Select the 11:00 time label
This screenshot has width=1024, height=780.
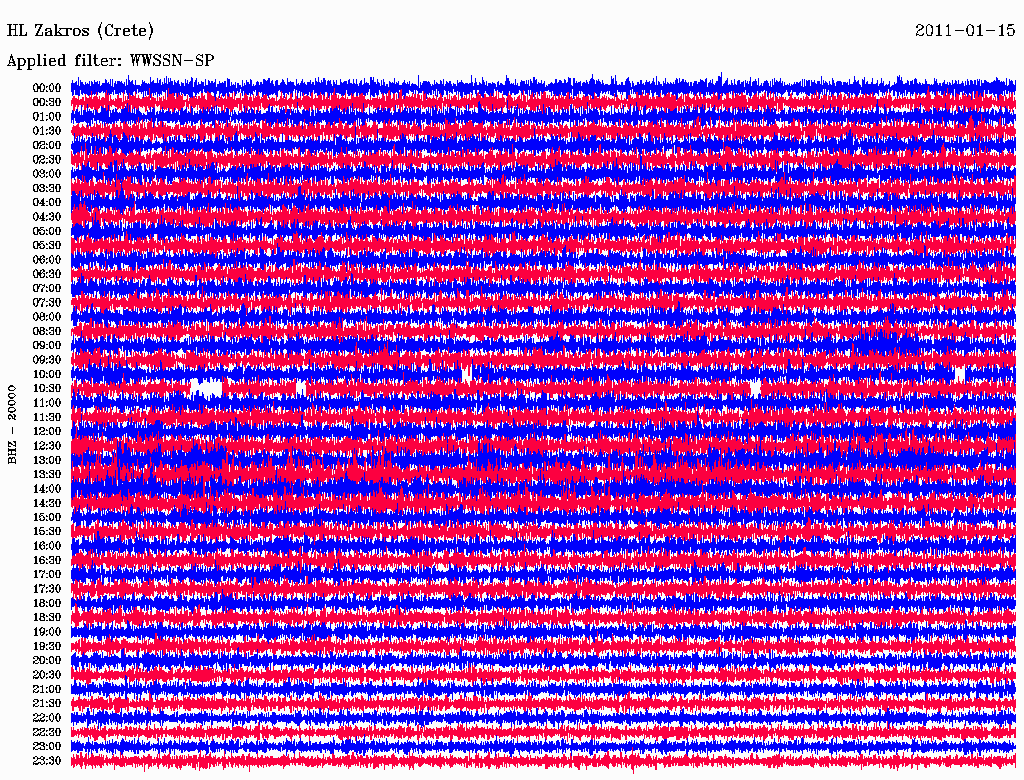[x=47, y=402]
